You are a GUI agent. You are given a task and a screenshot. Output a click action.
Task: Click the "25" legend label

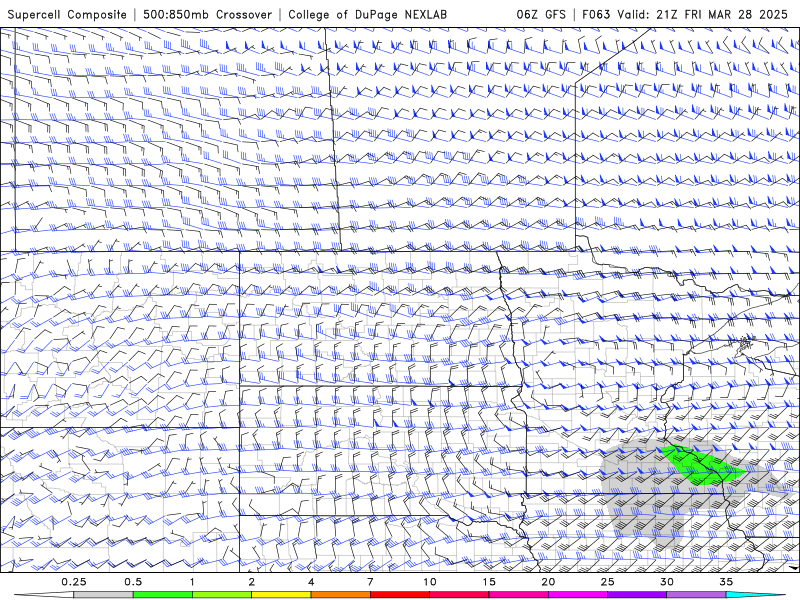coord(607,582)
